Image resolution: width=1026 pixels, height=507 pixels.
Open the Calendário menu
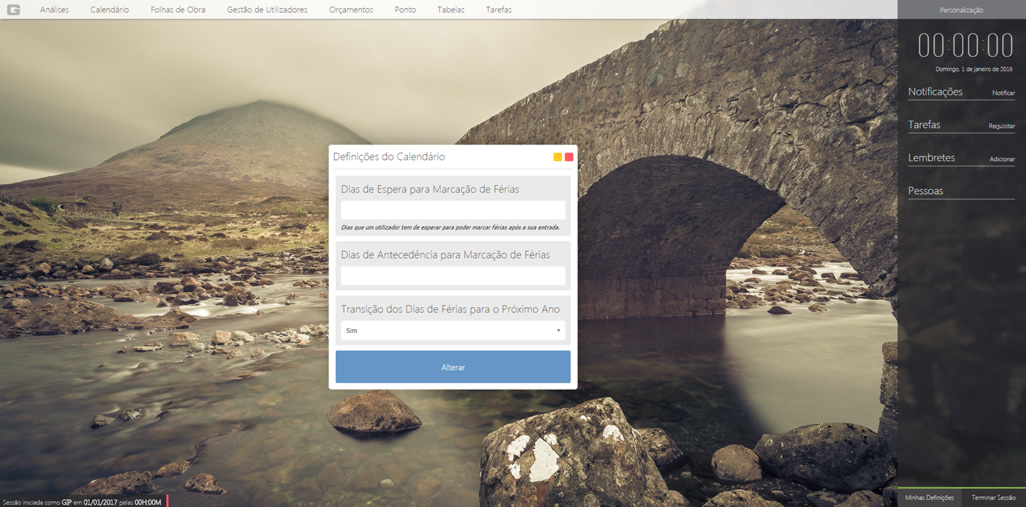[x=109, y=10]
